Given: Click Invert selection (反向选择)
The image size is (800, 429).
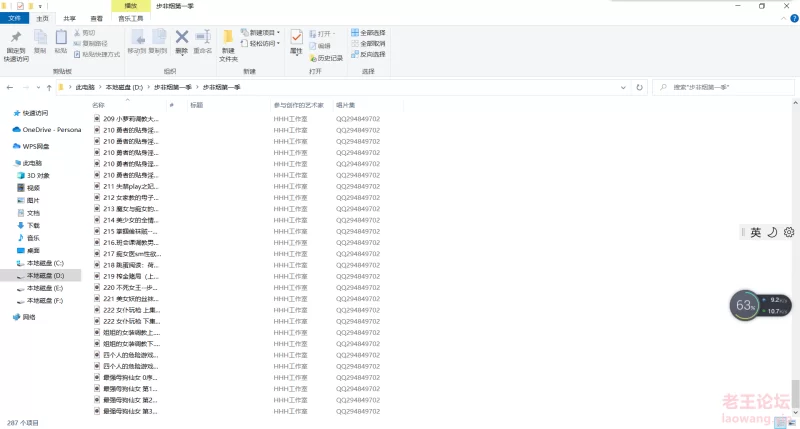Looking at the screenshot, I should click(368, 54).
